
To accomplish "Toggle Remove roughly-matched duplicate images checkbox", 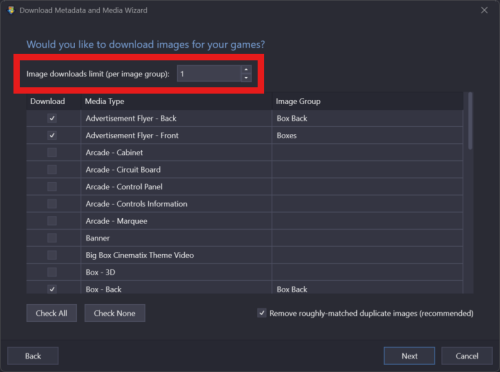I will point(262,313).
